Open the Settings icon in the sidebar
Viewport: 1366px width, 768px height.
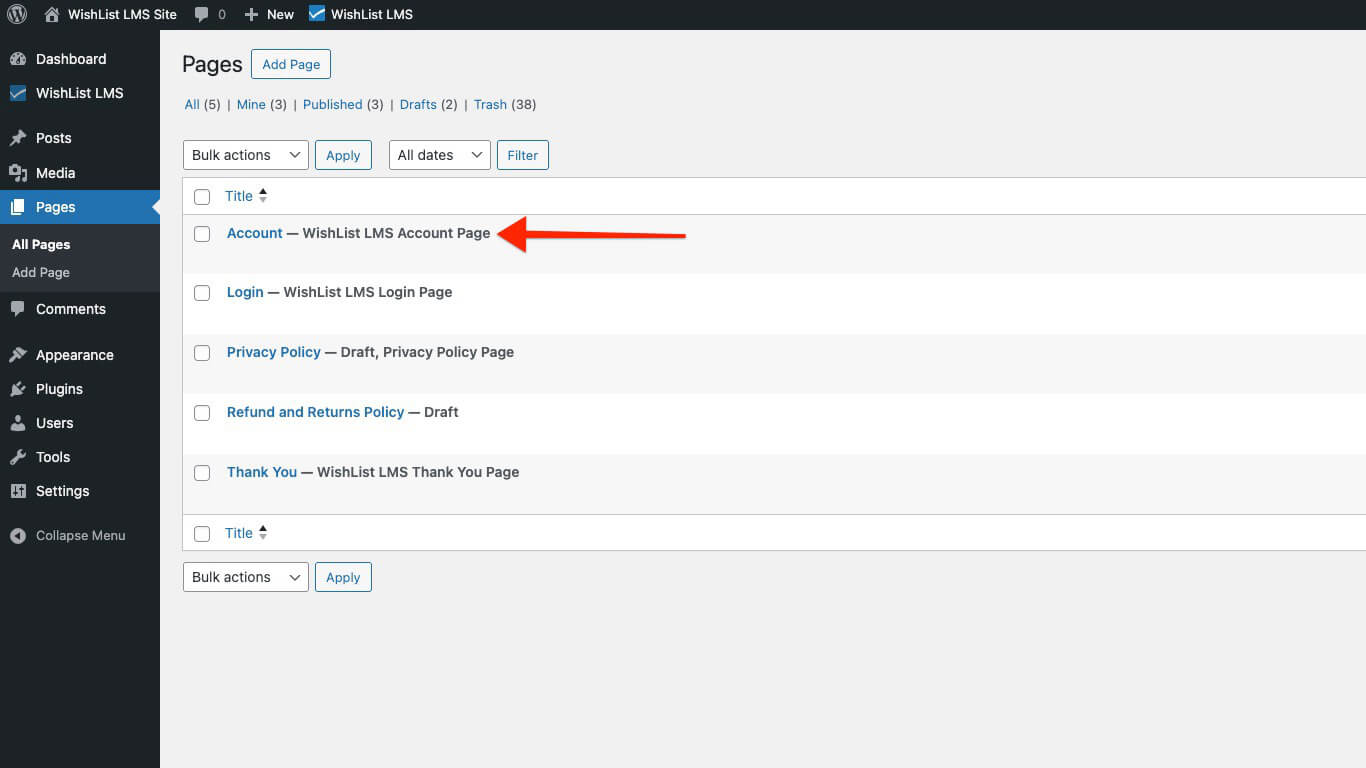coord(18,491)
